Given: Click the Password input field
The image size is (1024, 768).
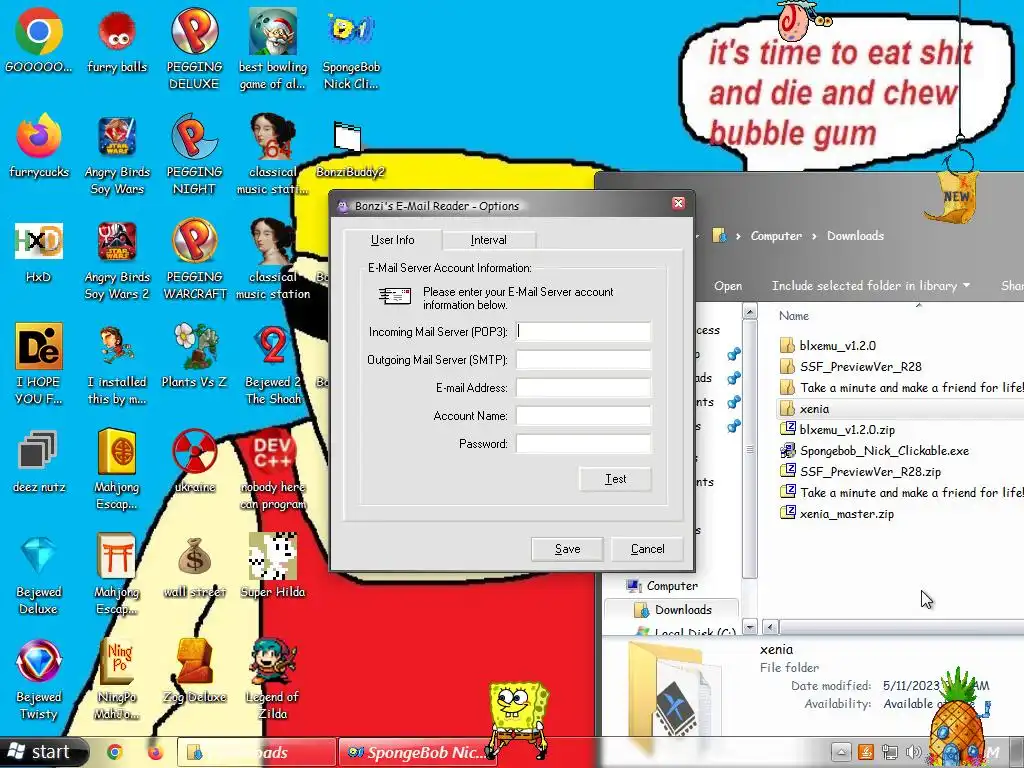Looking at the screenshot, I should [583, 444].
